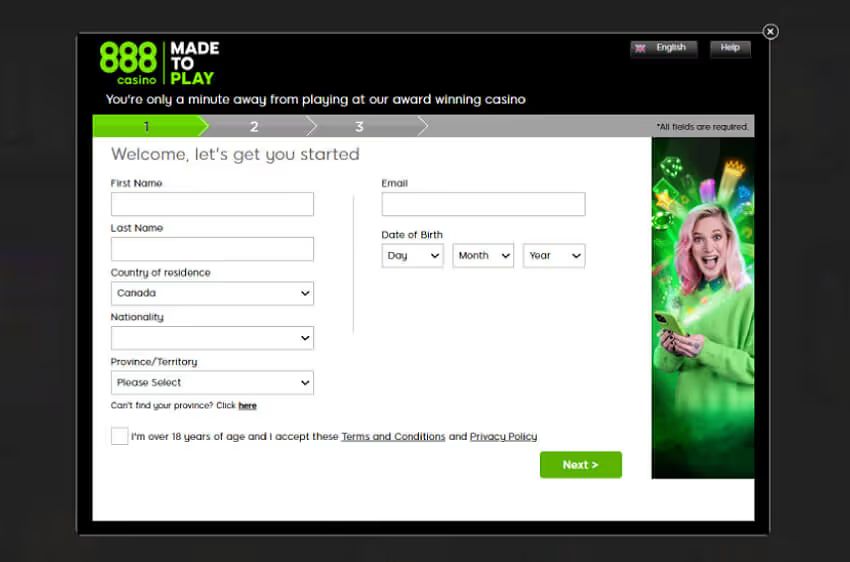Click the MADE TO PLAY slogan

(x=195, y=63)
